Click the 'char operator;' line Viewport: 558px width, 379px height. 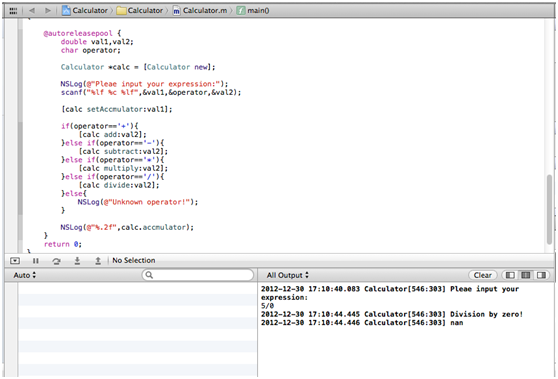point(90,51)
